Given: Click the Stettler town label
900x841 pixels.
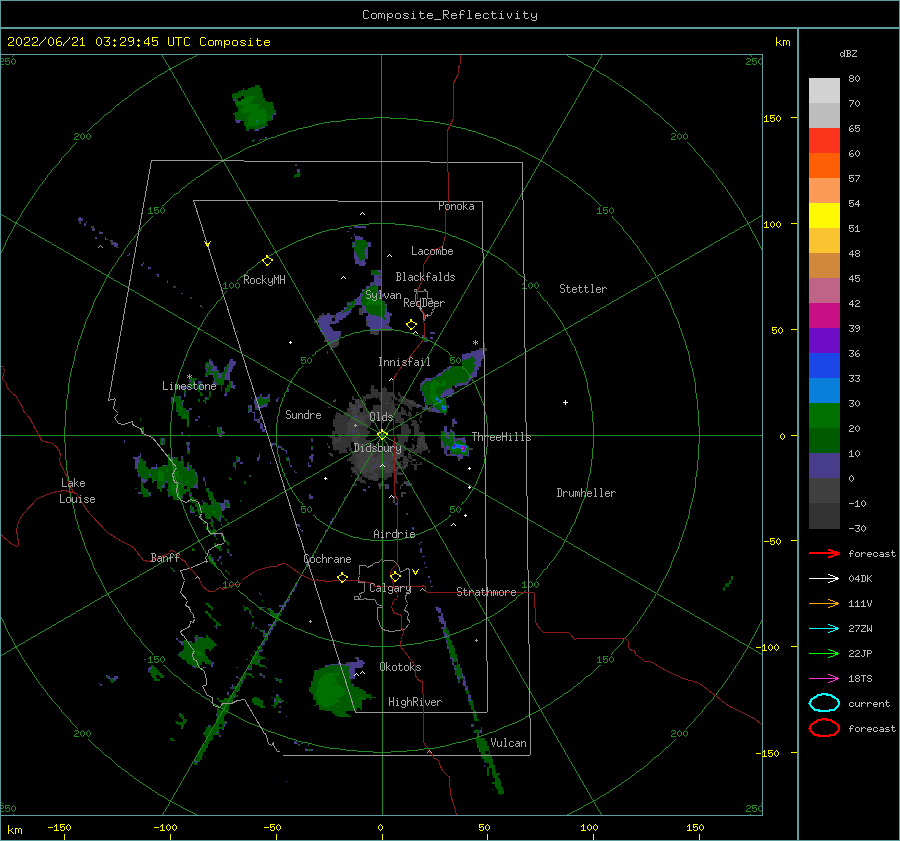Looking at the screenshot, I should 583,289.
